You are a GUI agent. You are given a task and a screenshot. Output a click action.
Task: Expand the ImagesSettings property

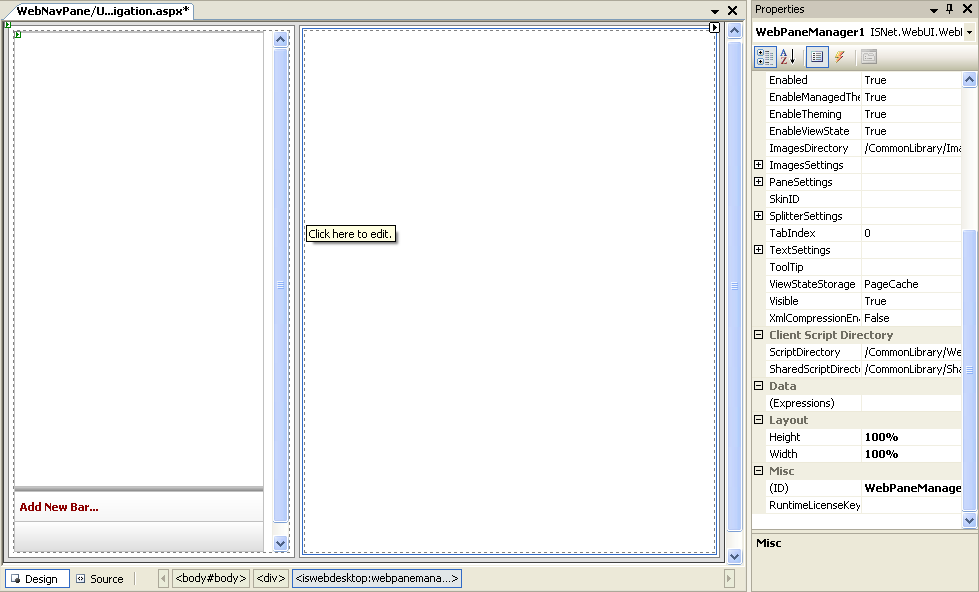[759, 165]
